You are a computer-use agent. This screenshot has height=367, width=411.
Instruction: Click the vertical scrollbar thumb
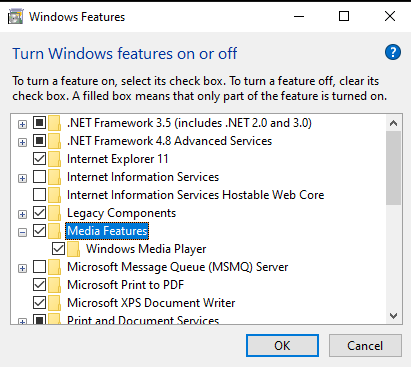393,168
